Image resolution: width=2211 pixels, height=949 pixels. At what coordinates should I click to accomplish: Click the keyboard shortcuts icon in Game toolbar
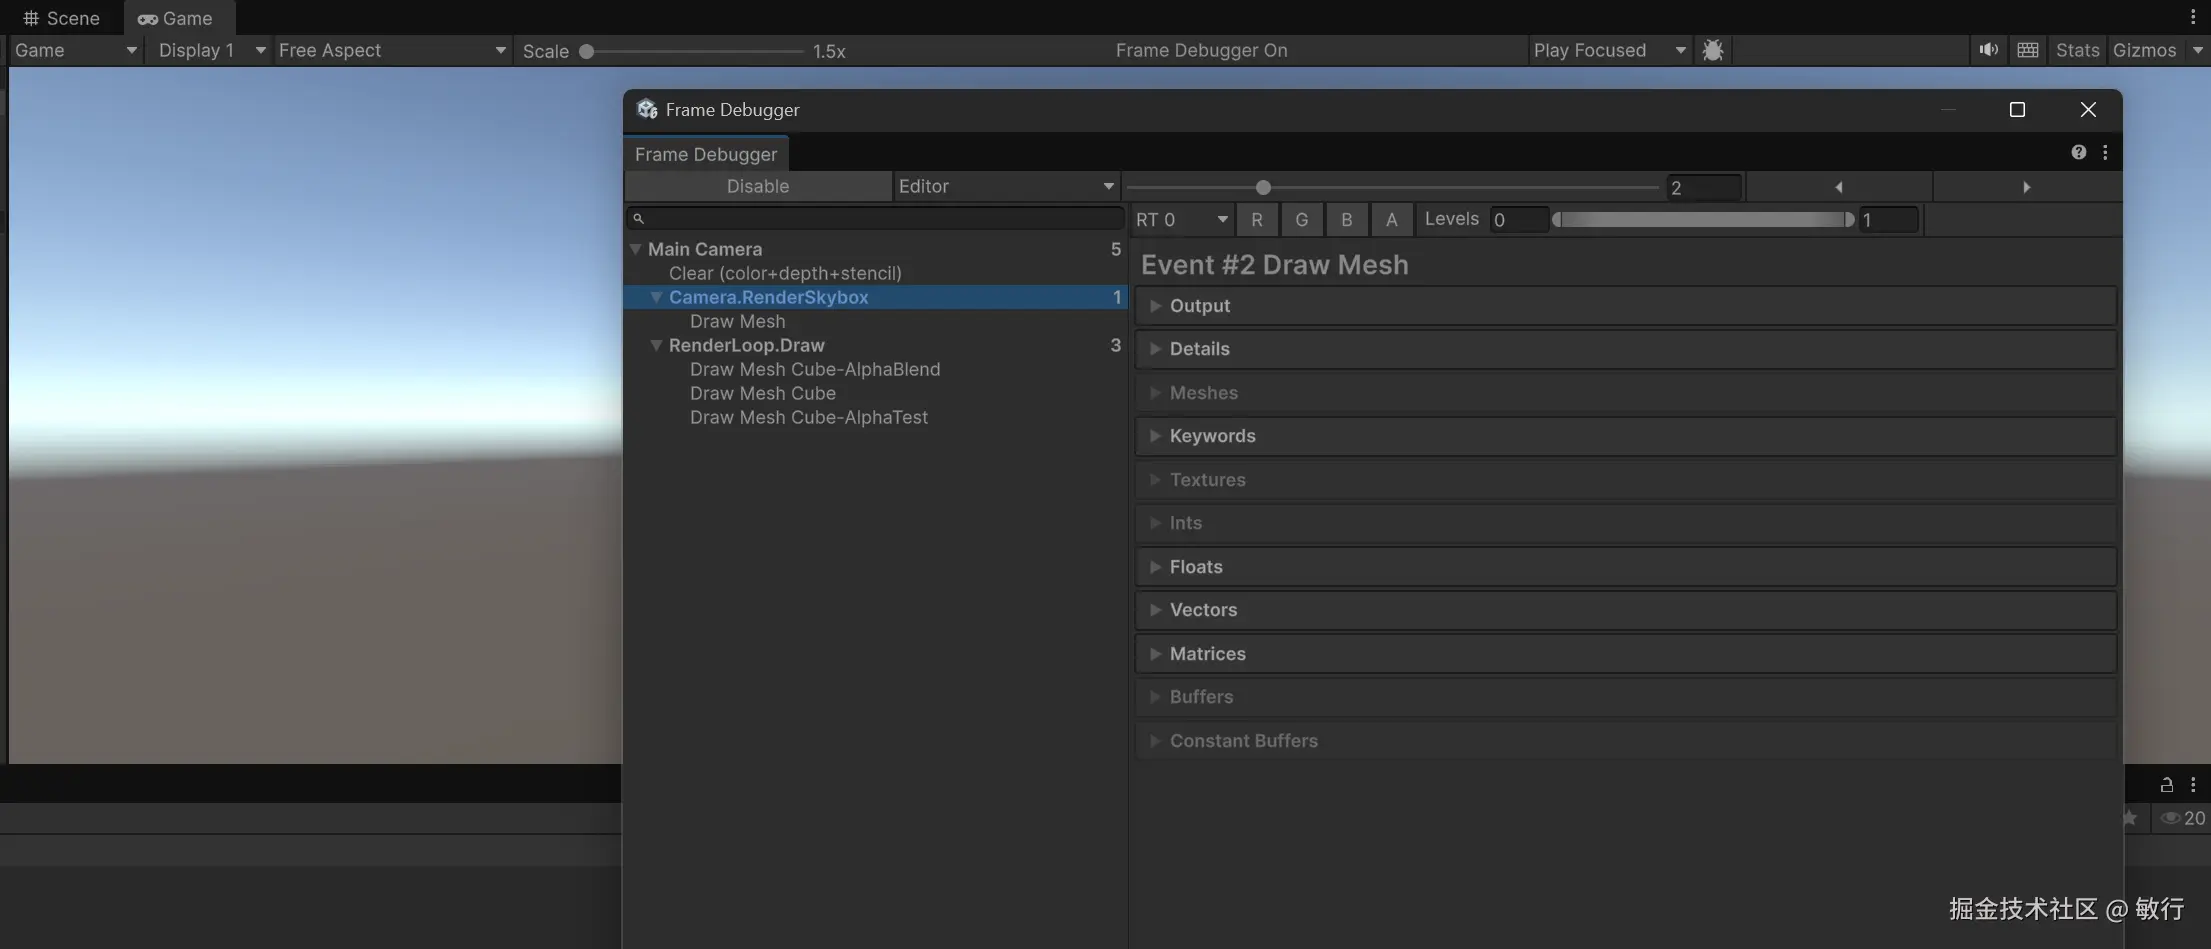tap(2027, 50)
